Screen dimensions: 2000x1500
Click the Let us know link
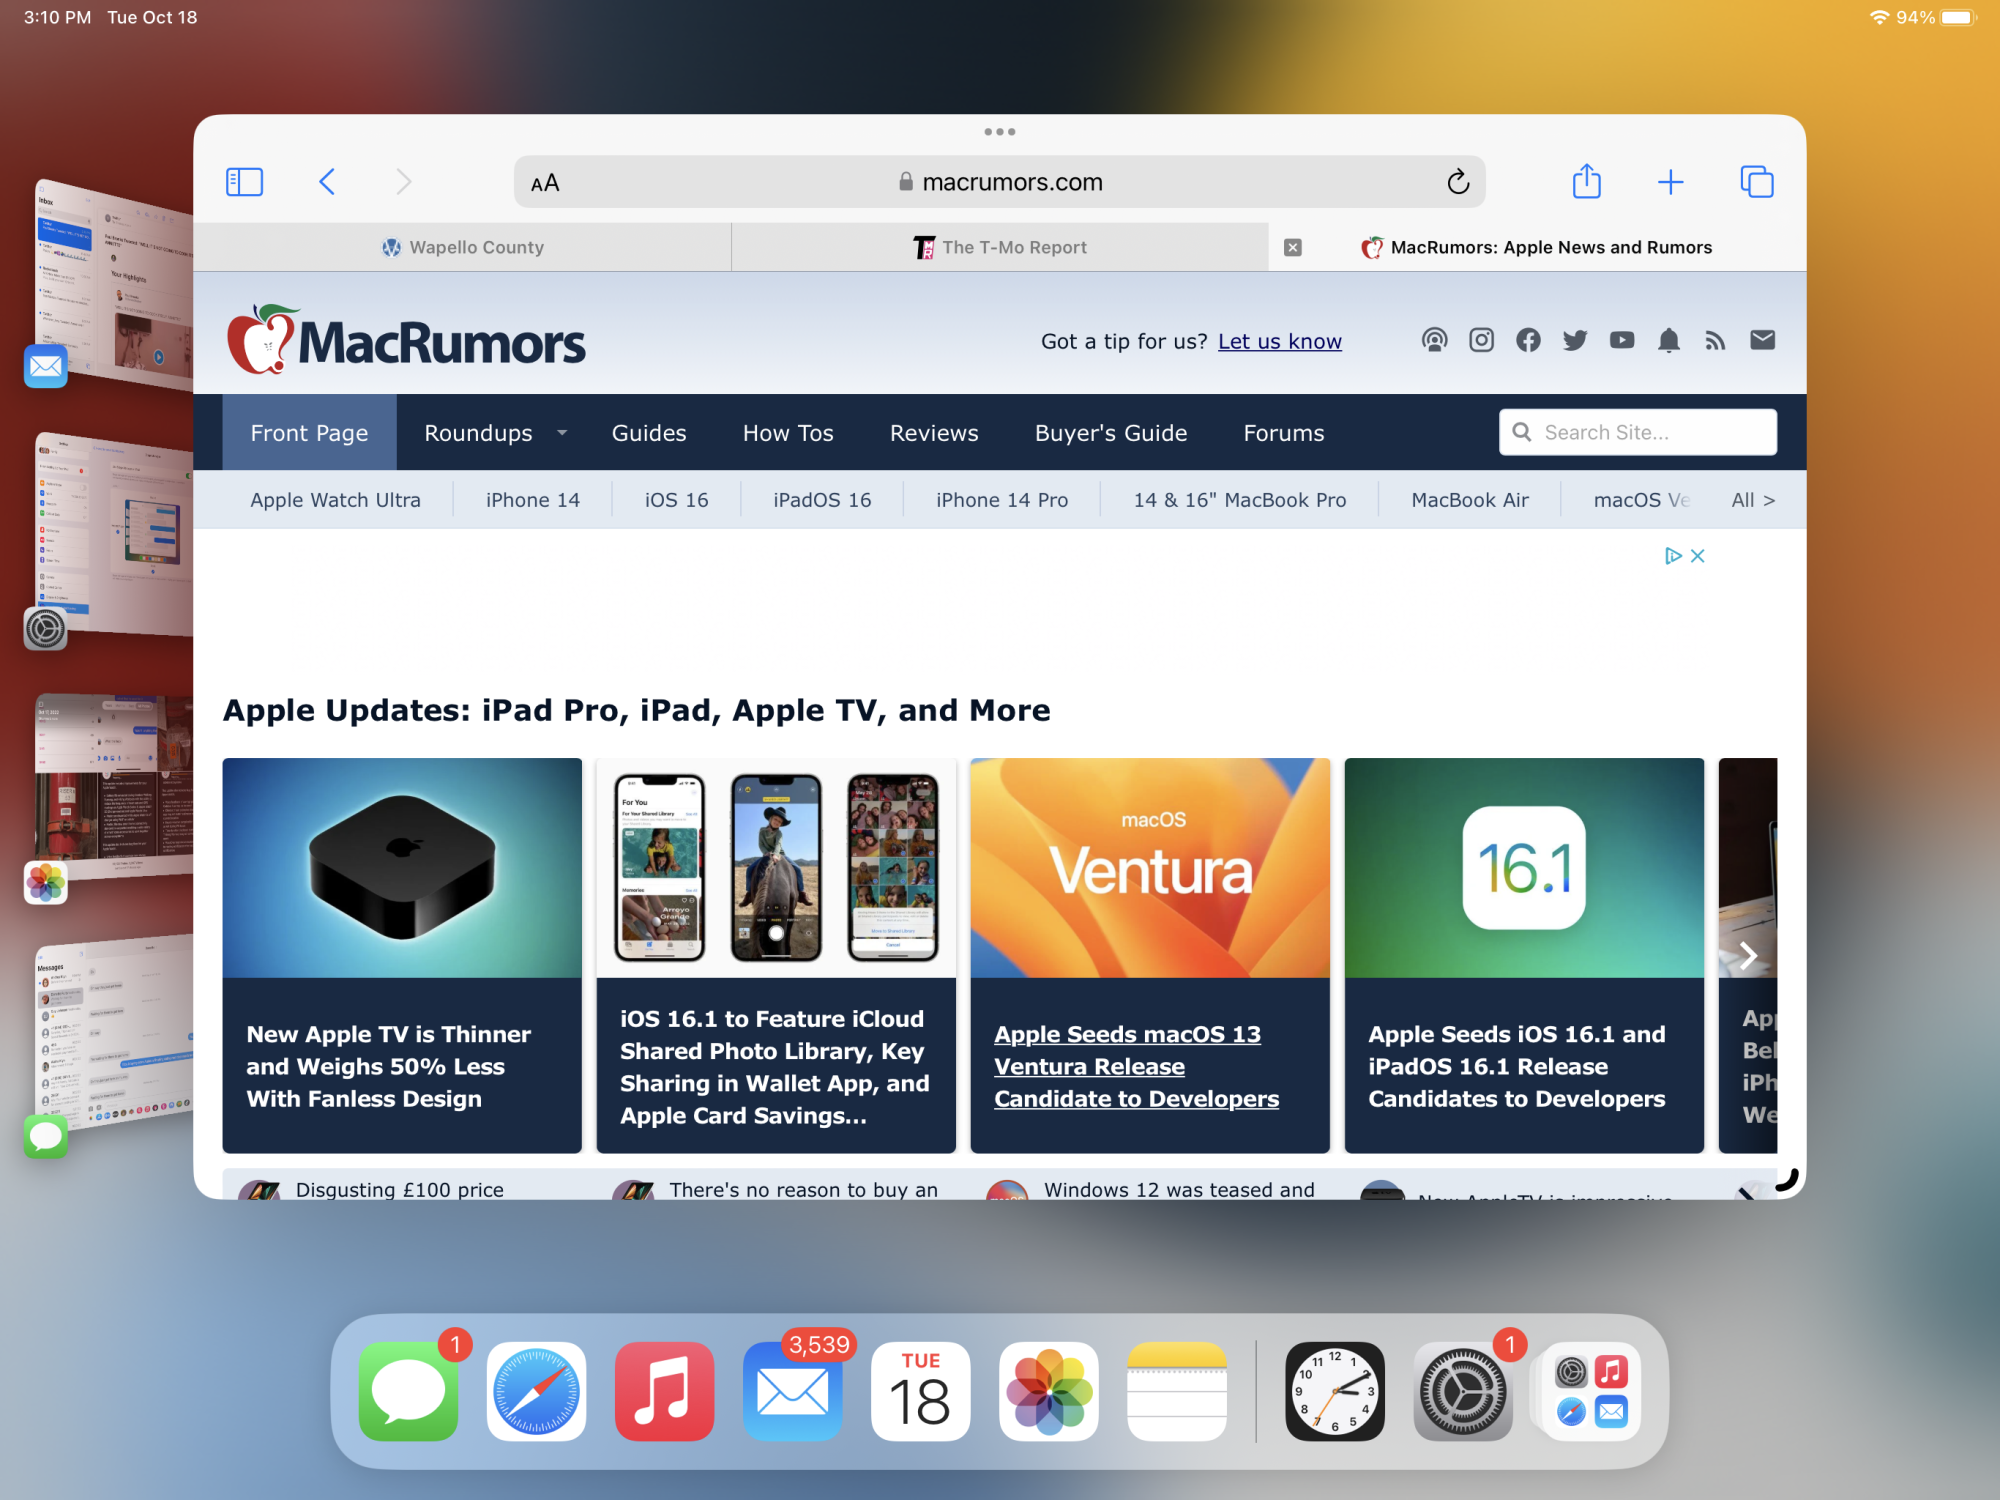(1279, 342)
